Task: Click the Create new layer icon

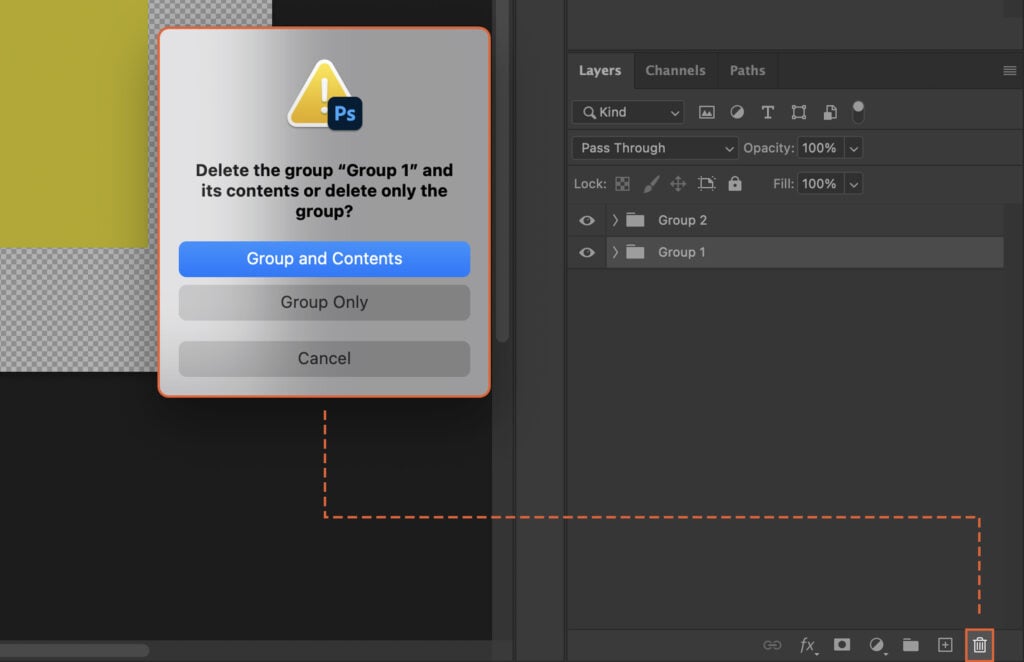Action: click(x=945, y=645)
